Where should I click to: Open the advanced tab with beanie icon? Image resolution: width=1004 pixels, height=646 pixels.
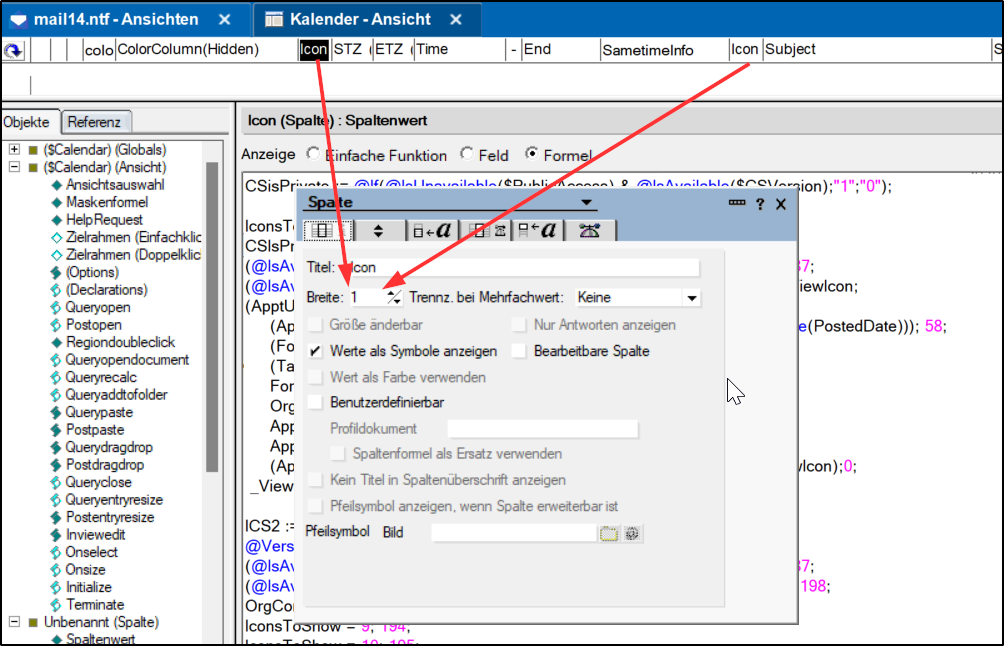tap(590, 231)
